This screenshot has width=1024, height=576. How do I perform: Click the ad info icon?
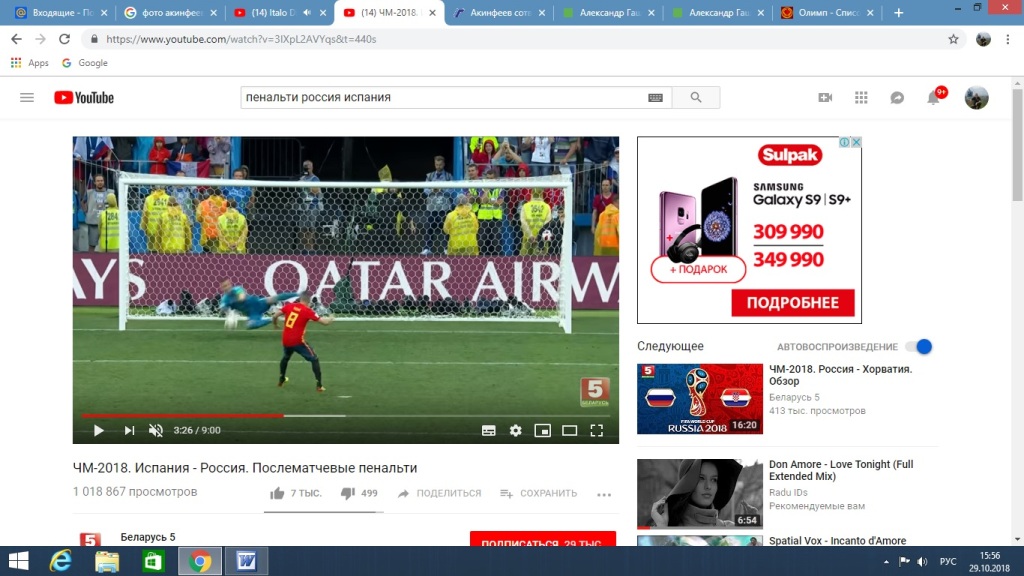point(844,142)
